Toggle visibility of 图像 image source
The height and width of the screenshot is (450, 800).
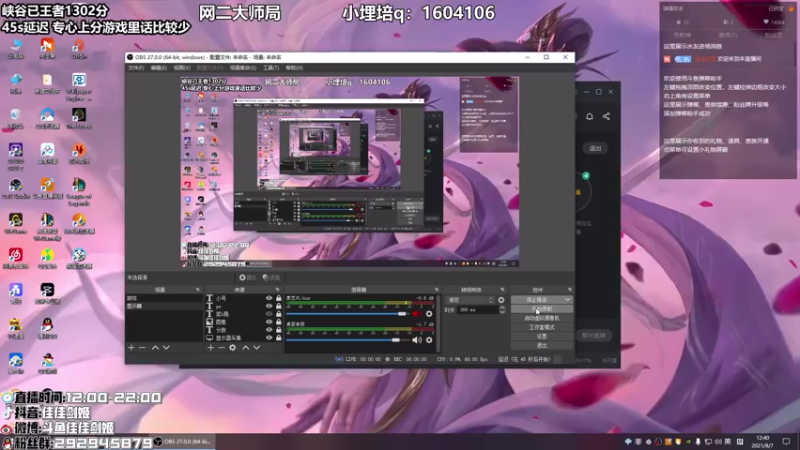point(269,322)
